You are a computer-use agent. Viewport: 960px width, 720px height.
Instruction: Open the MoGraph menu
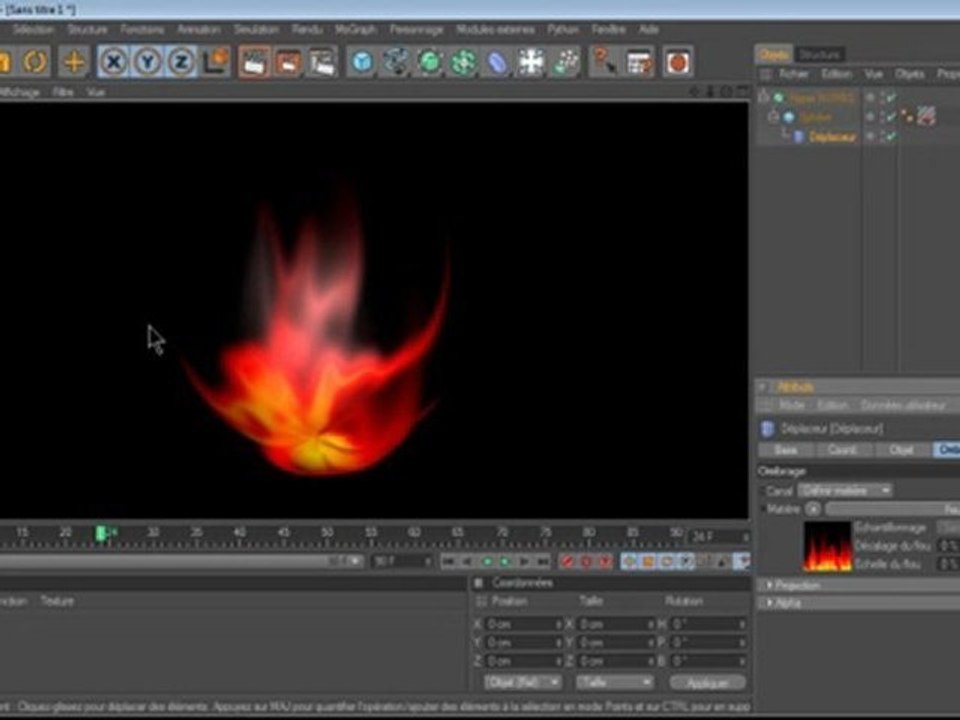356,29
